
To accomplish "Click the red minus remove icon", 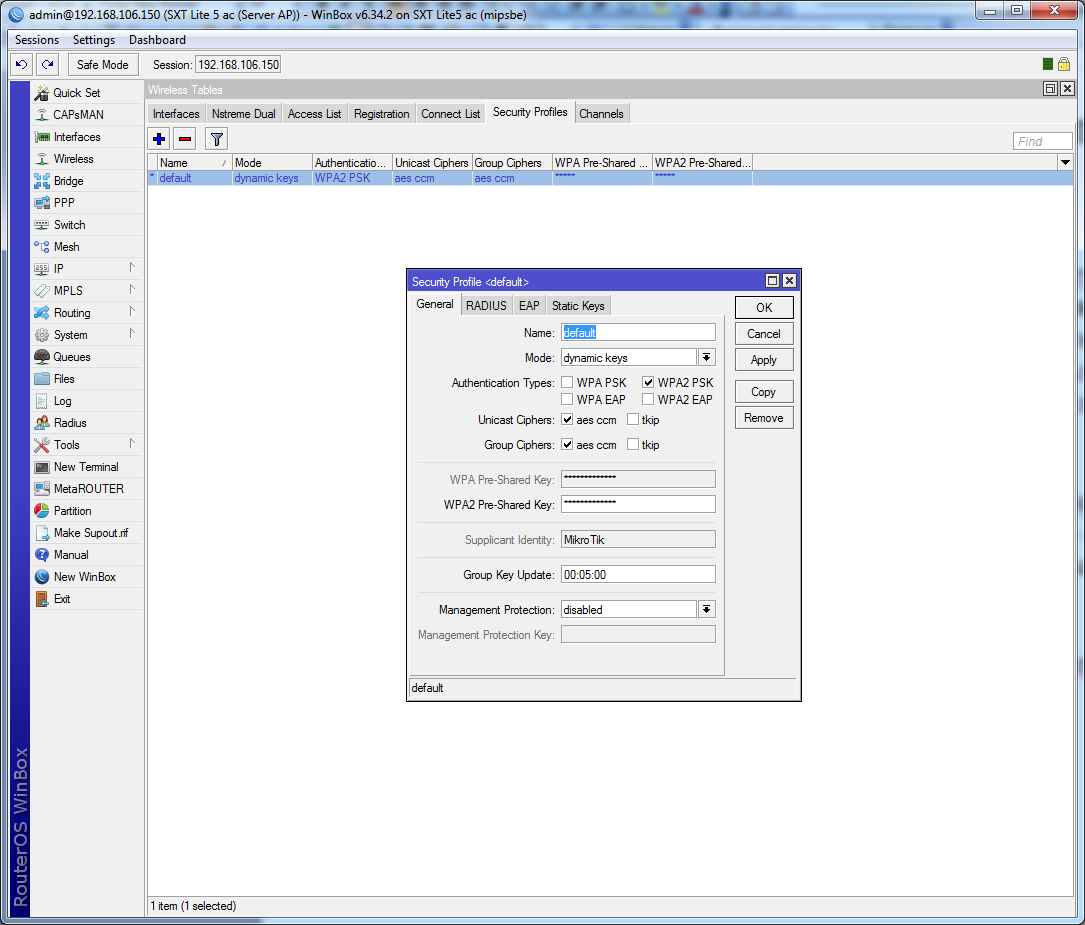I will pos(185,139).
